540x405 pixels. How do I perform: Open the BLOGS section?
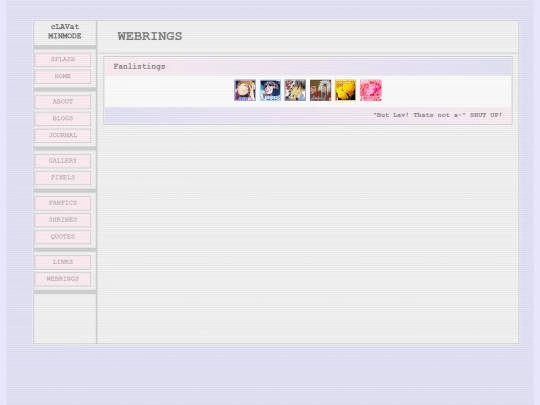click(63, 119)
